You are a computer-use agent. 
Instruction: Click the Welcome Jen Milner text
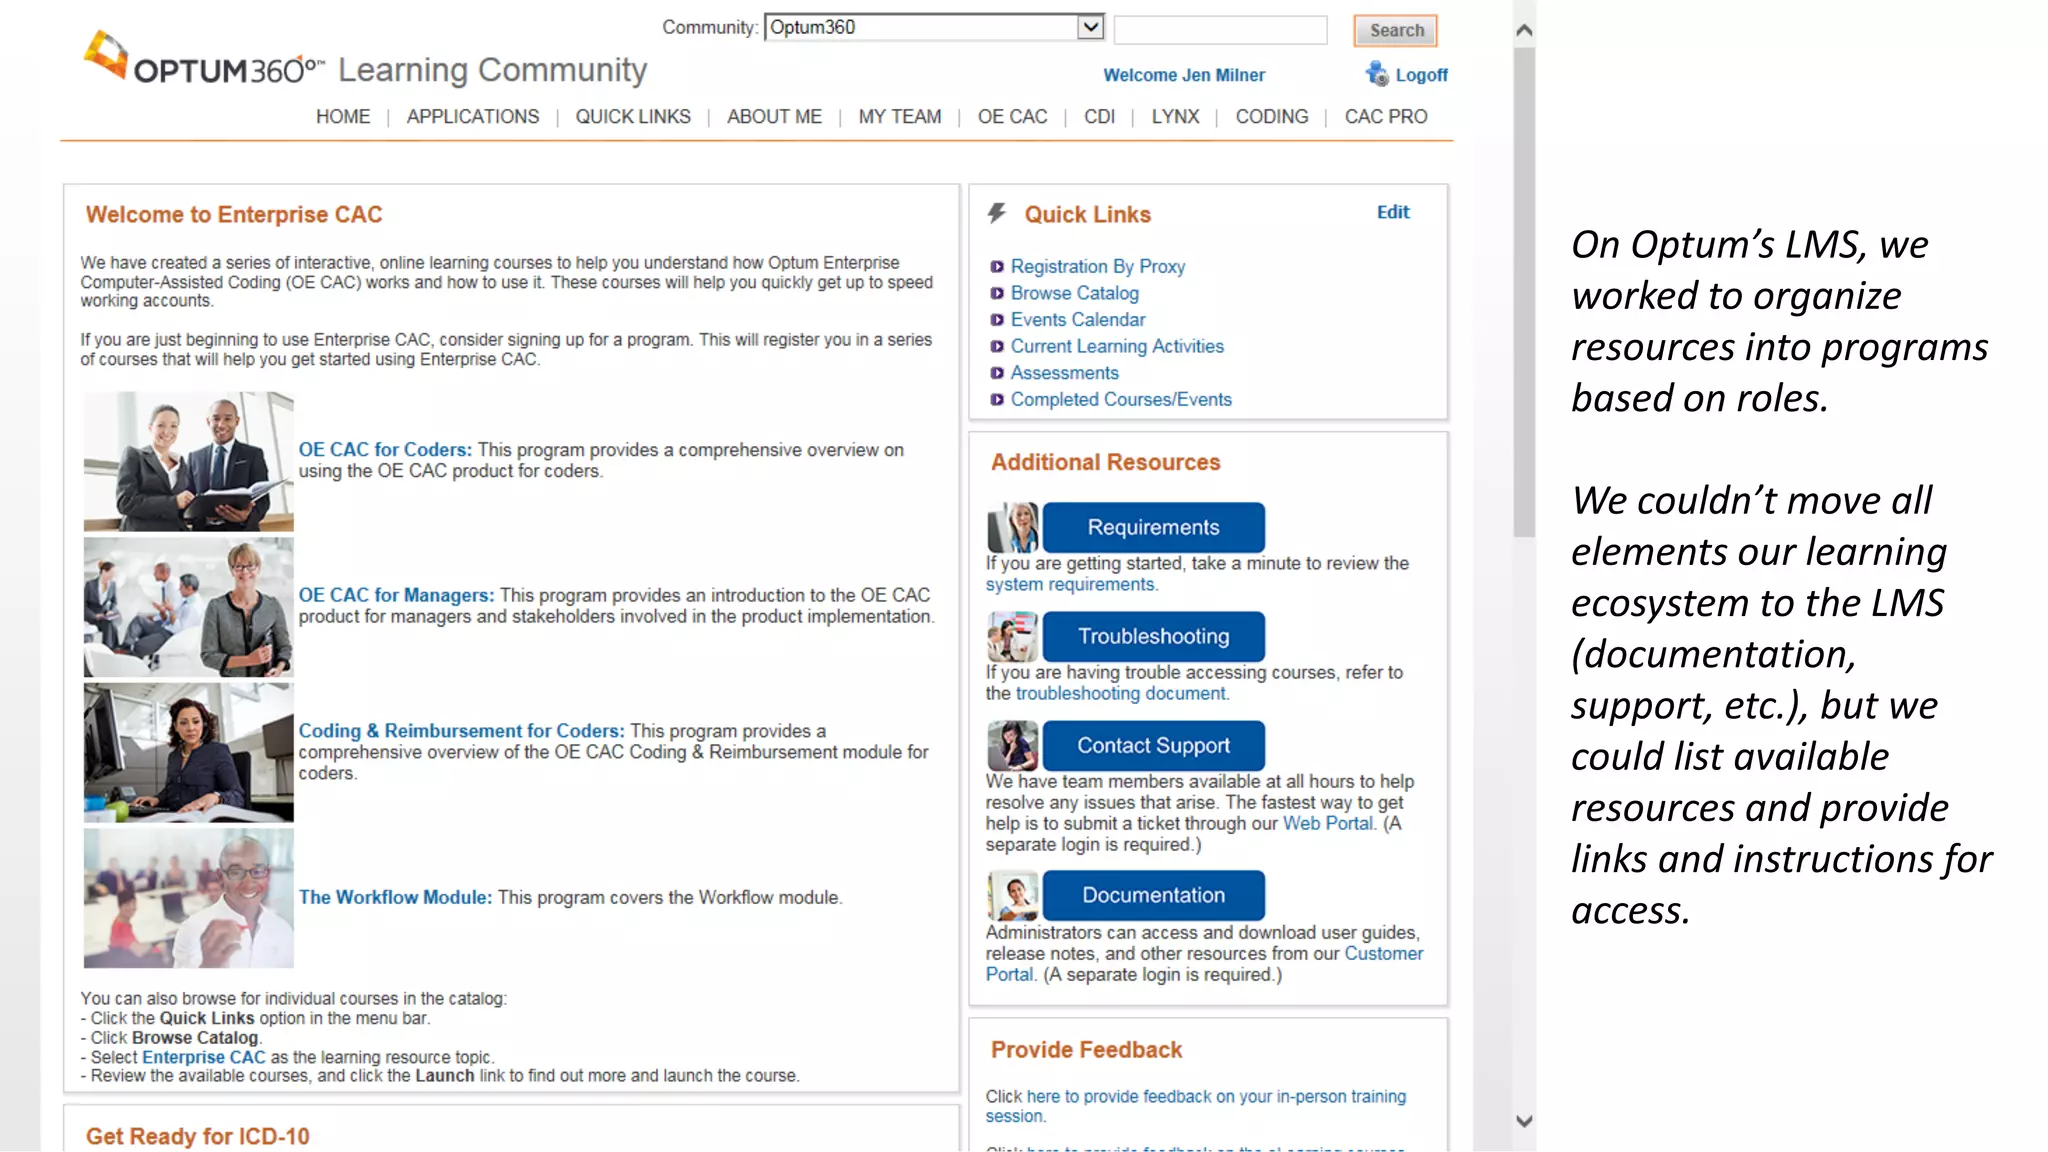click(1184, 75)
